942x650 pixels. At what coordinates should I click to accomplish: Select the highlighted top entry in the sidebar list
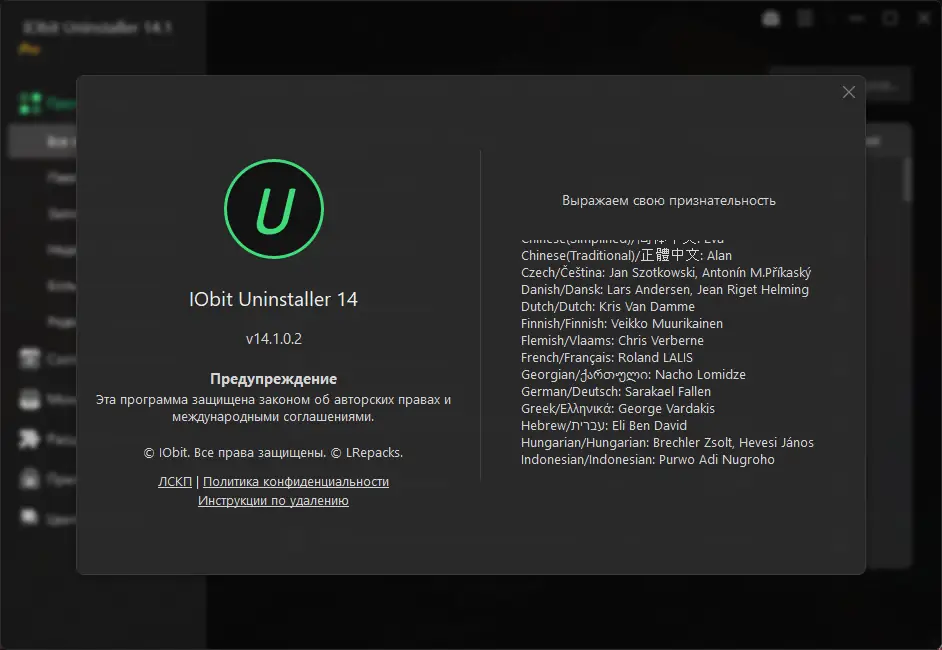point(60,140)
